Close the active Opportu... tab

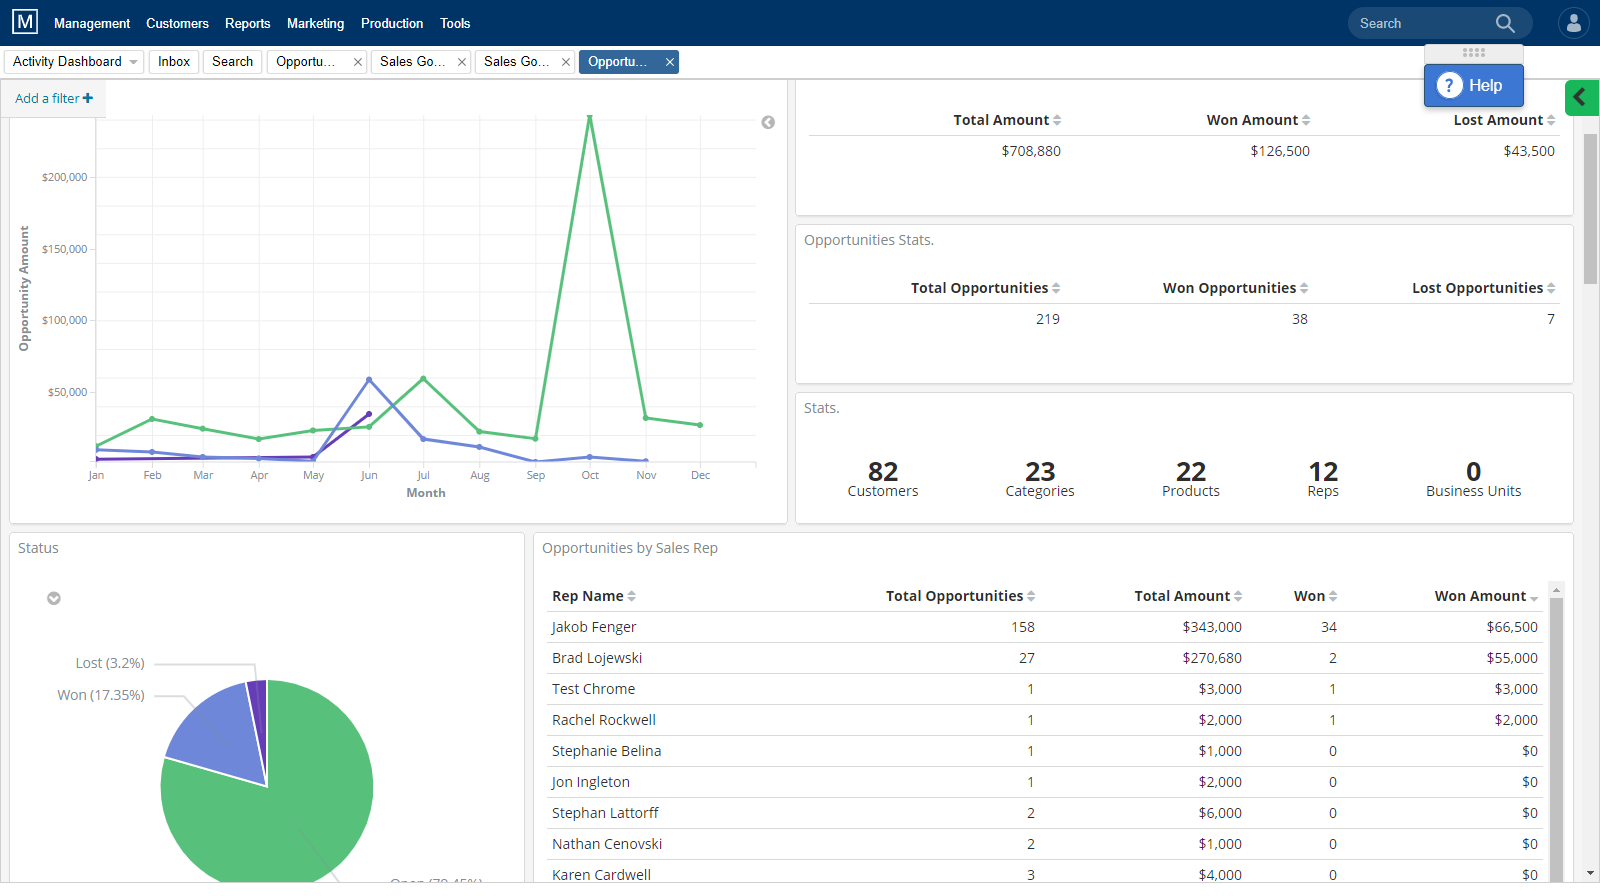pyautogui.click(x=670, y=62)
